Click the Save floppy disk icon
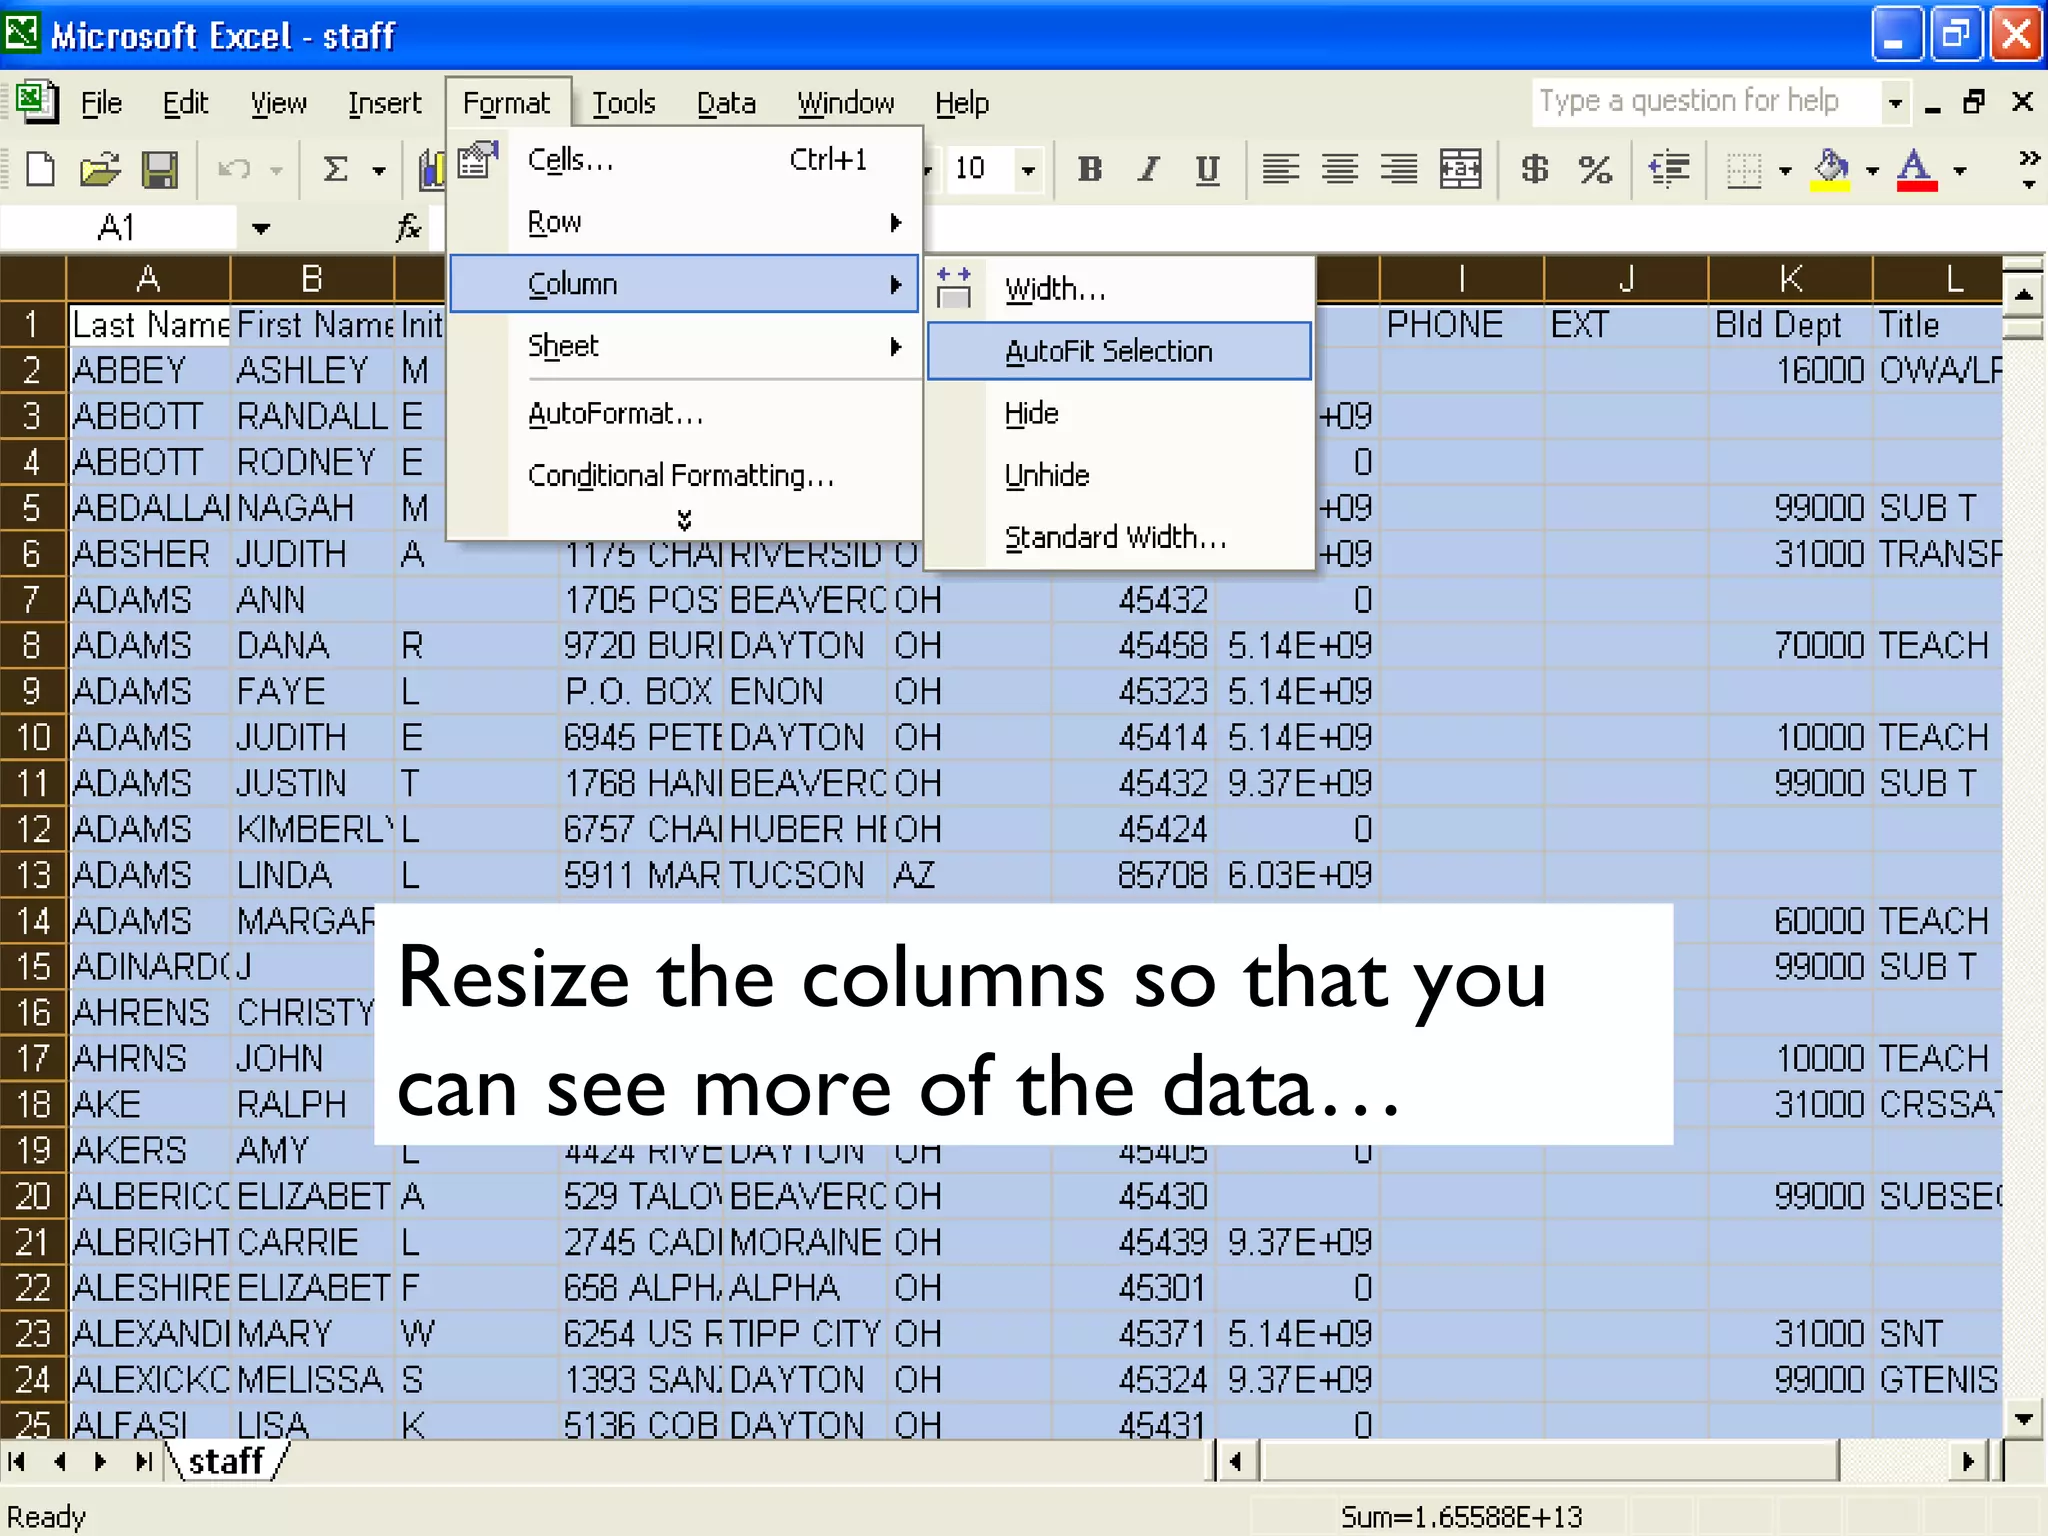The width and height of the screenshot is (2048, 1536). click(x=160, y=169)
